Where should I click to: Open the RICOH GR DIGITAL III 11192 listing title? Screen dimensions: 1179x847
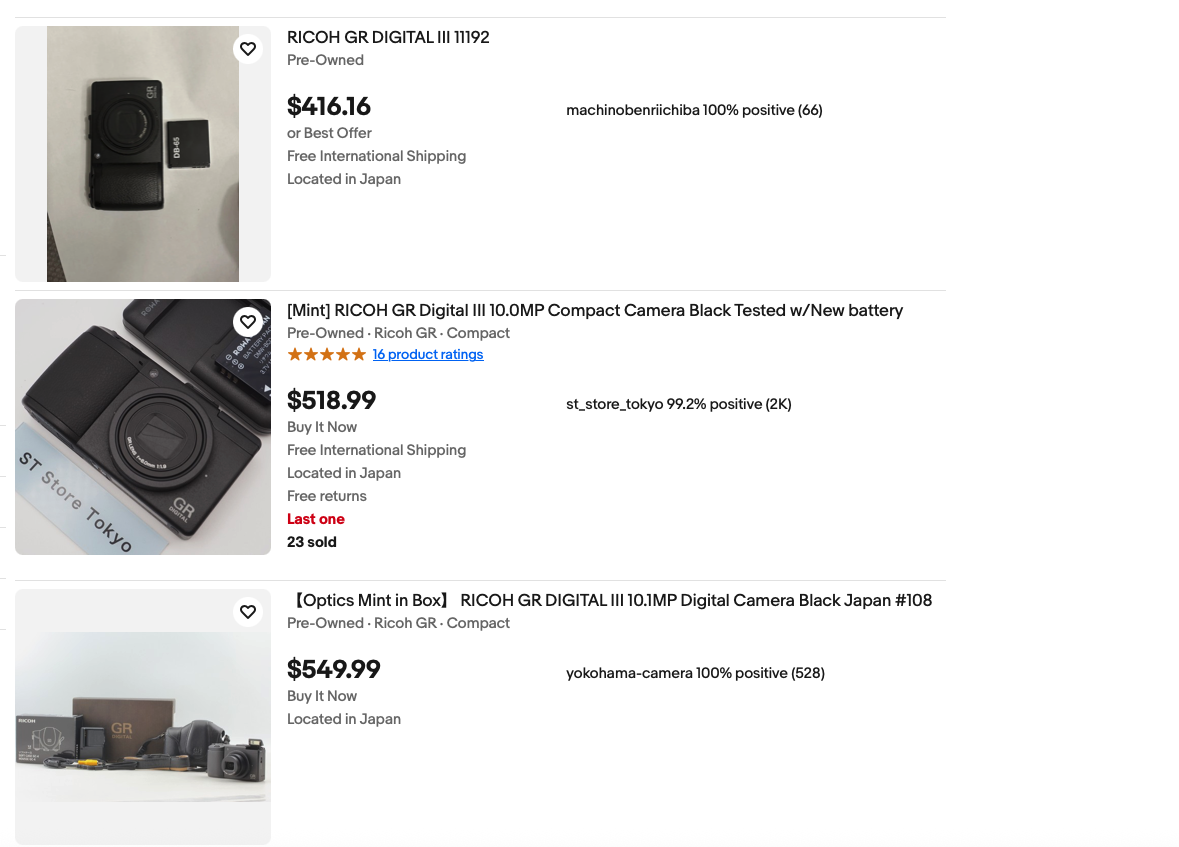click(x=388, y=38)
